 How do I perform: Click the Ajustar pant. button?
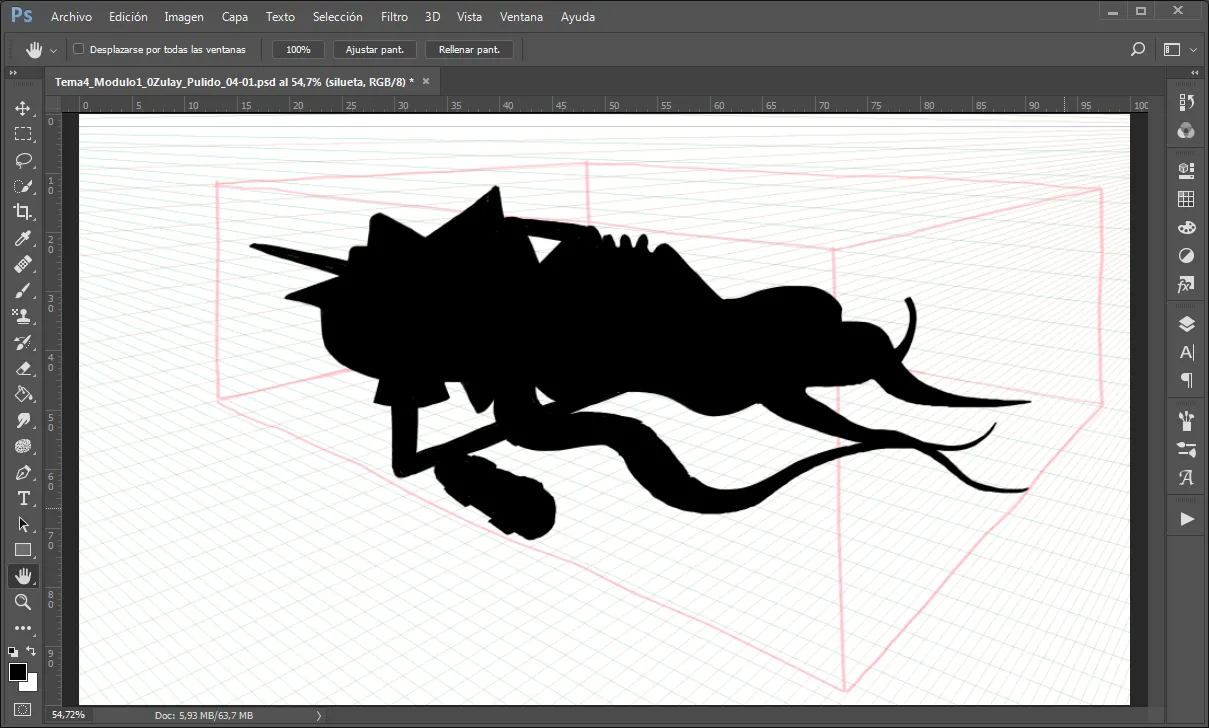[375, 49]
